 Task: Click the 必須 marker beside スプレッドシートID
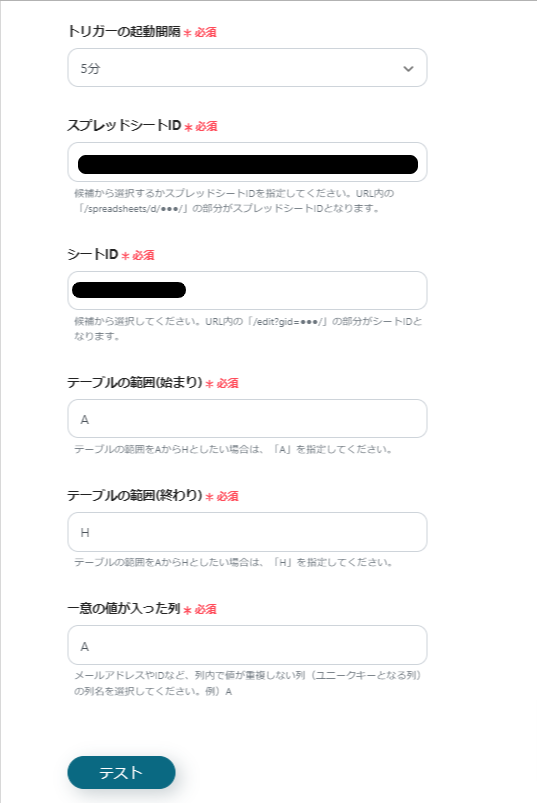[206, 126]
